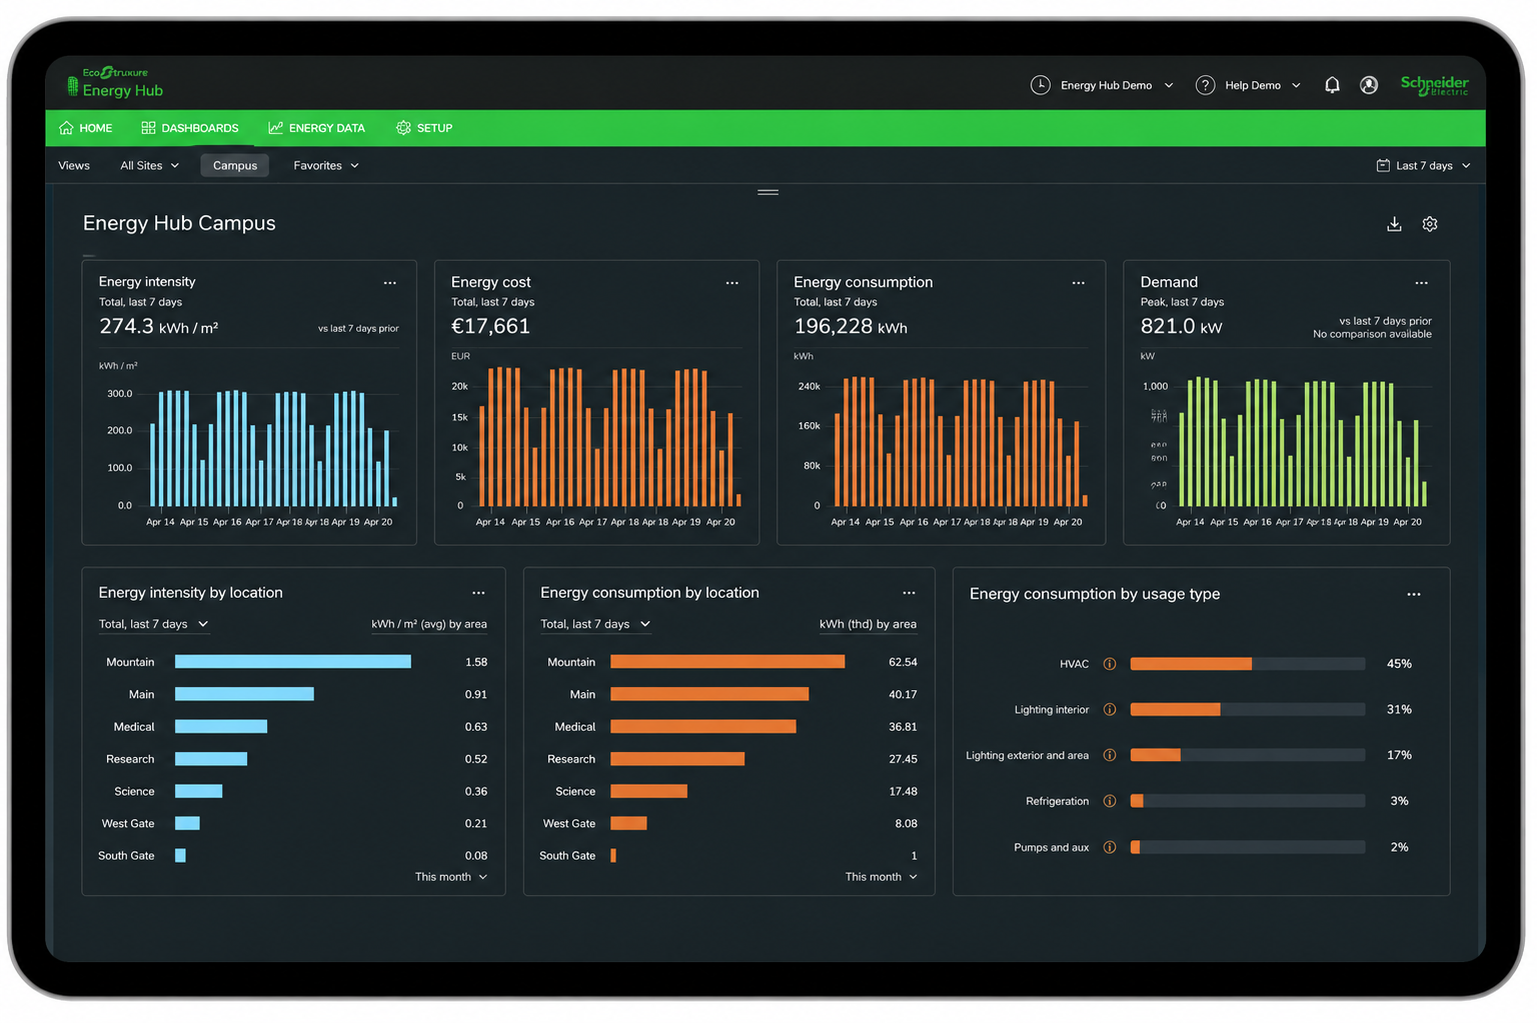Click Mountain blue bar in intensity by location
Screen dimensions: 1537x1023
293,662
